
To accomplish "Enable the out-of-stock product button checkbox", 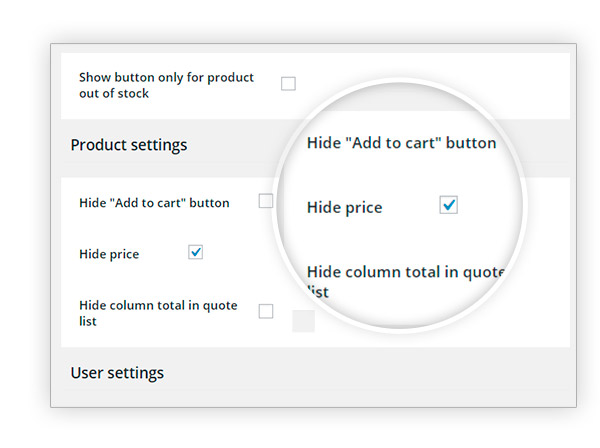I will [288, 83].
